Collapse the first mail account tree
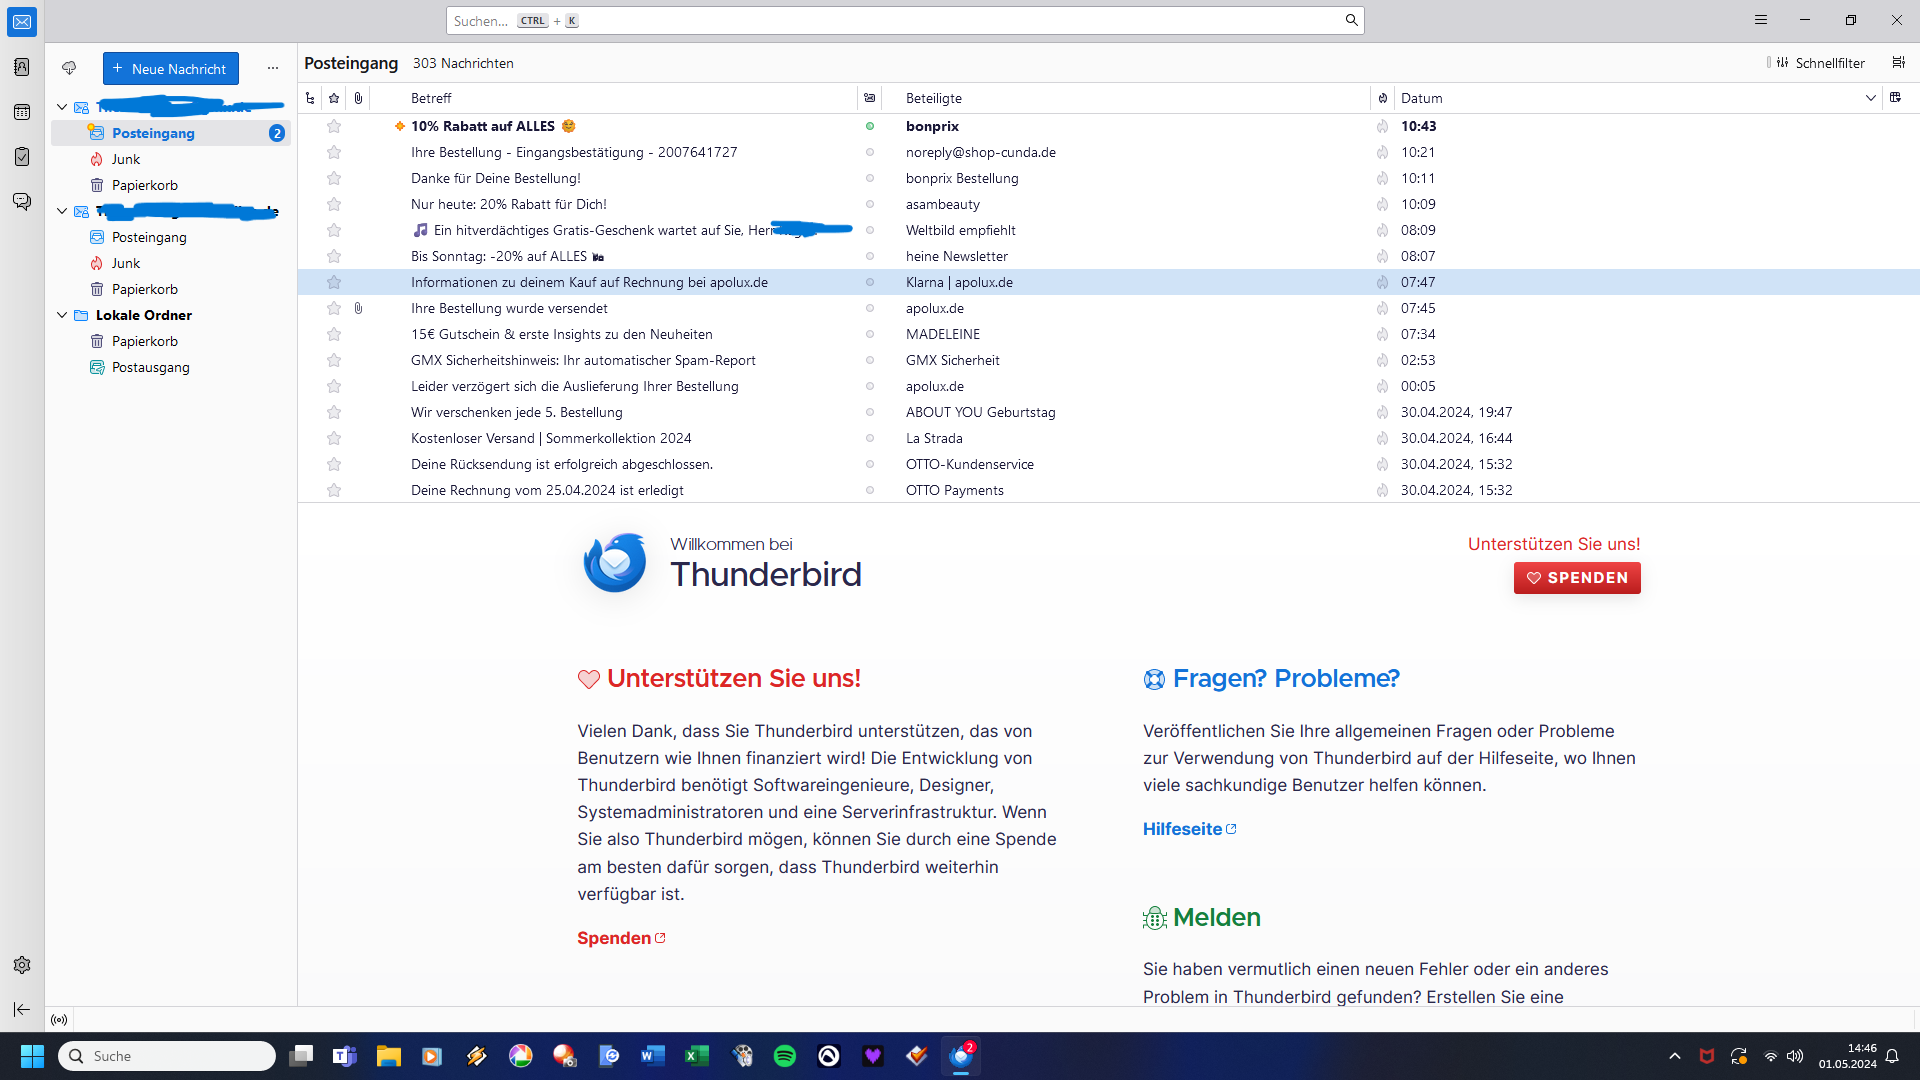Viewport: 1920px width, 1080px height. coord(62,107)
